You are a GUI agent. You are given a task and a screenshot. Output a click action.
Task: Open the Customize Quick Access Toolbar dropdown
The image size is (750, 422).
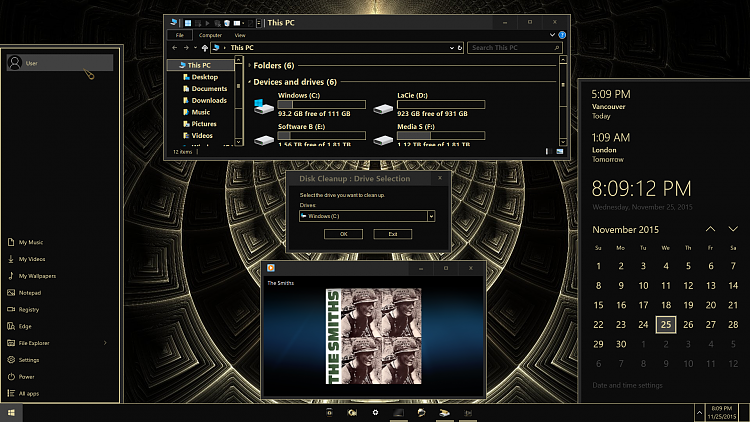pyautogui.click(x=259, y=23)
